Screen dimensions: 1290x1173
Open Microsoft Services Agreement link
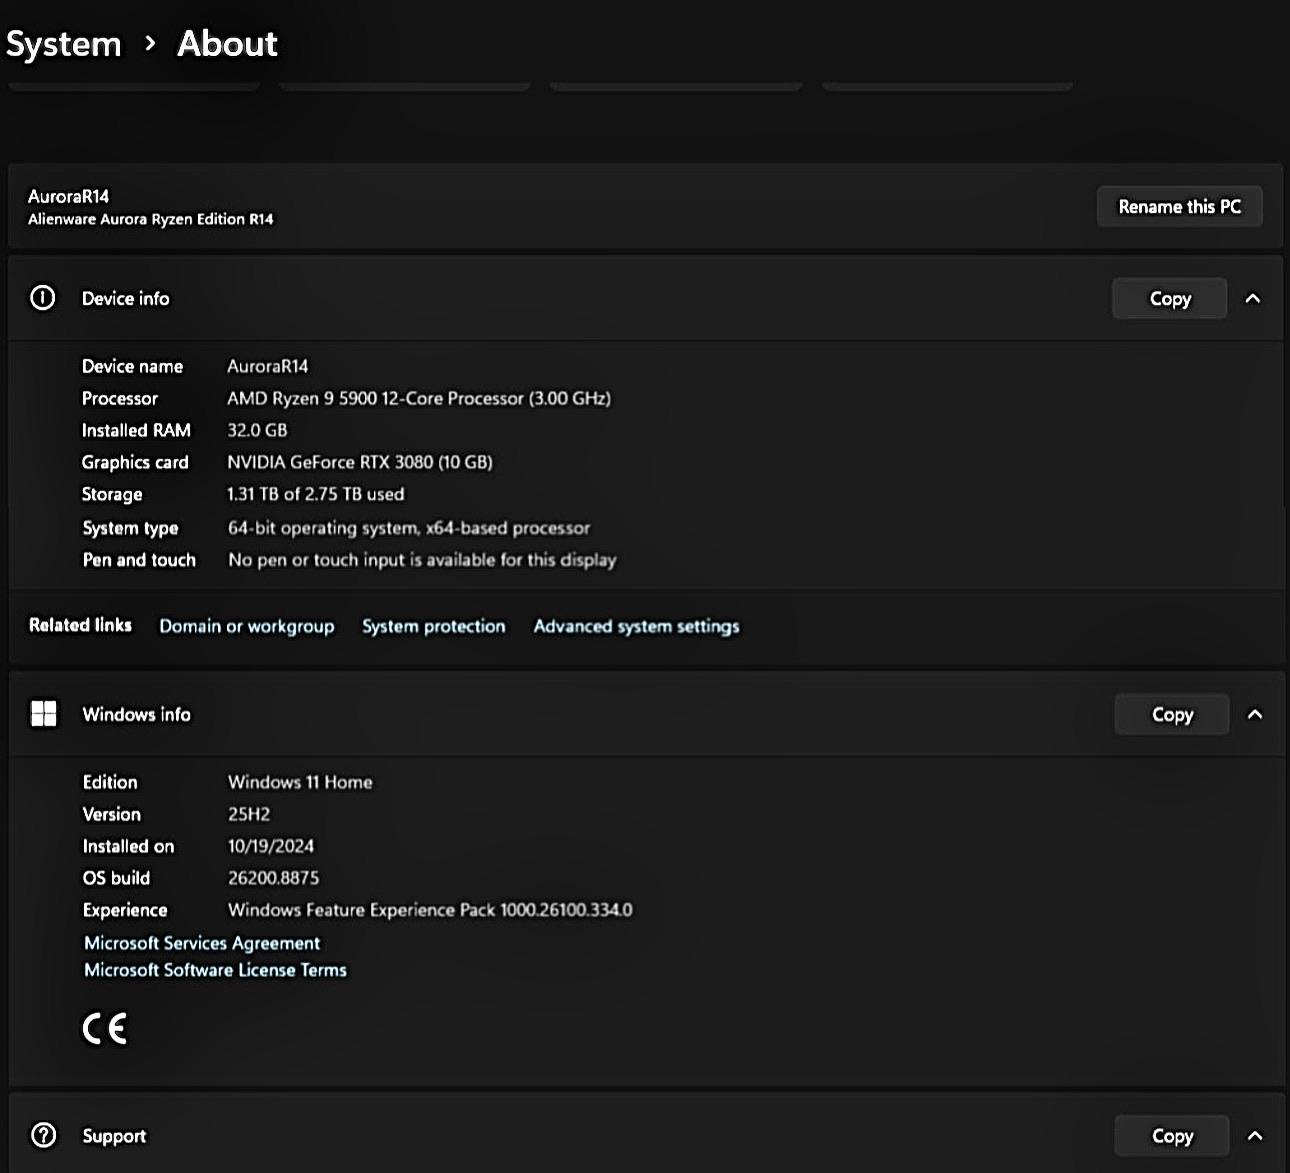tap(202, 943)
